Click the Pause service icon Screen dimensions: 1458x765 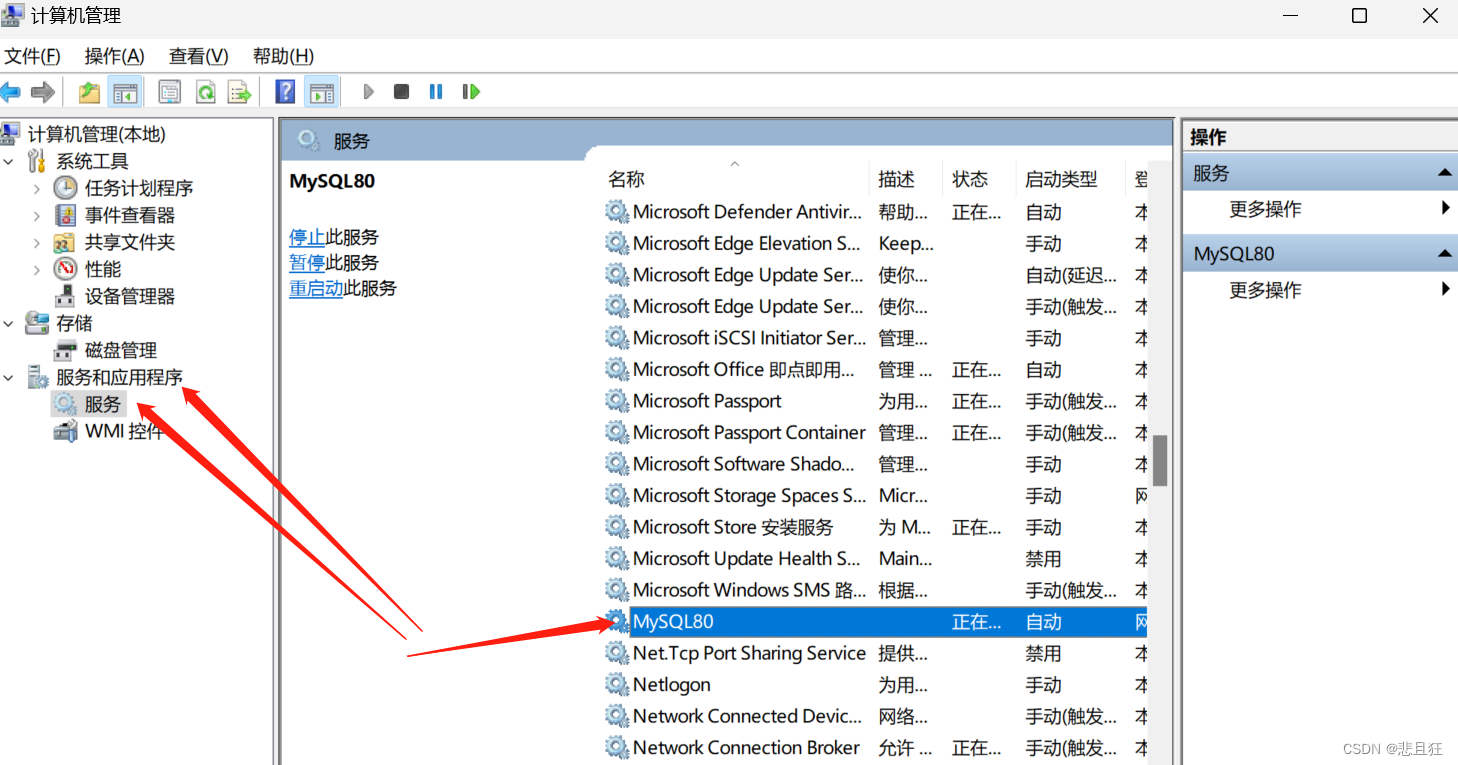click(x=436, y=92)
